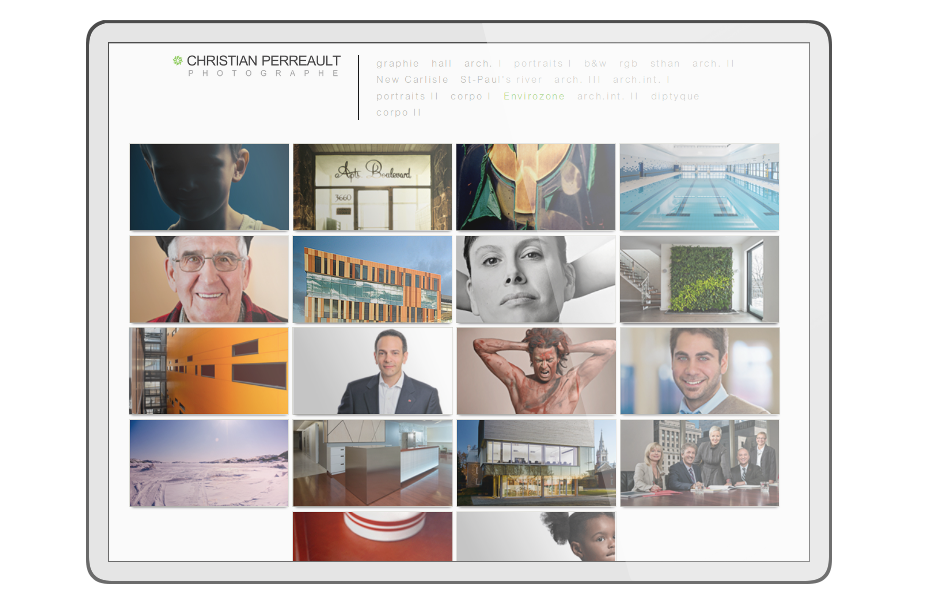This screenshot has height=600, width=938.
Task: View the businessman in dark suit photo
Action: [372, 371]
